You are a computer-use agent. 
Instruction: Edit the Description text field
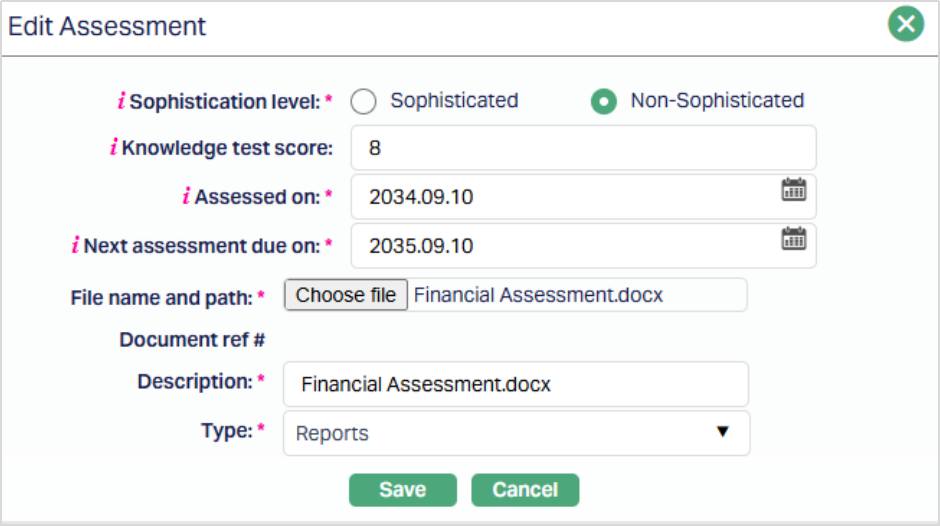point(515,384)
